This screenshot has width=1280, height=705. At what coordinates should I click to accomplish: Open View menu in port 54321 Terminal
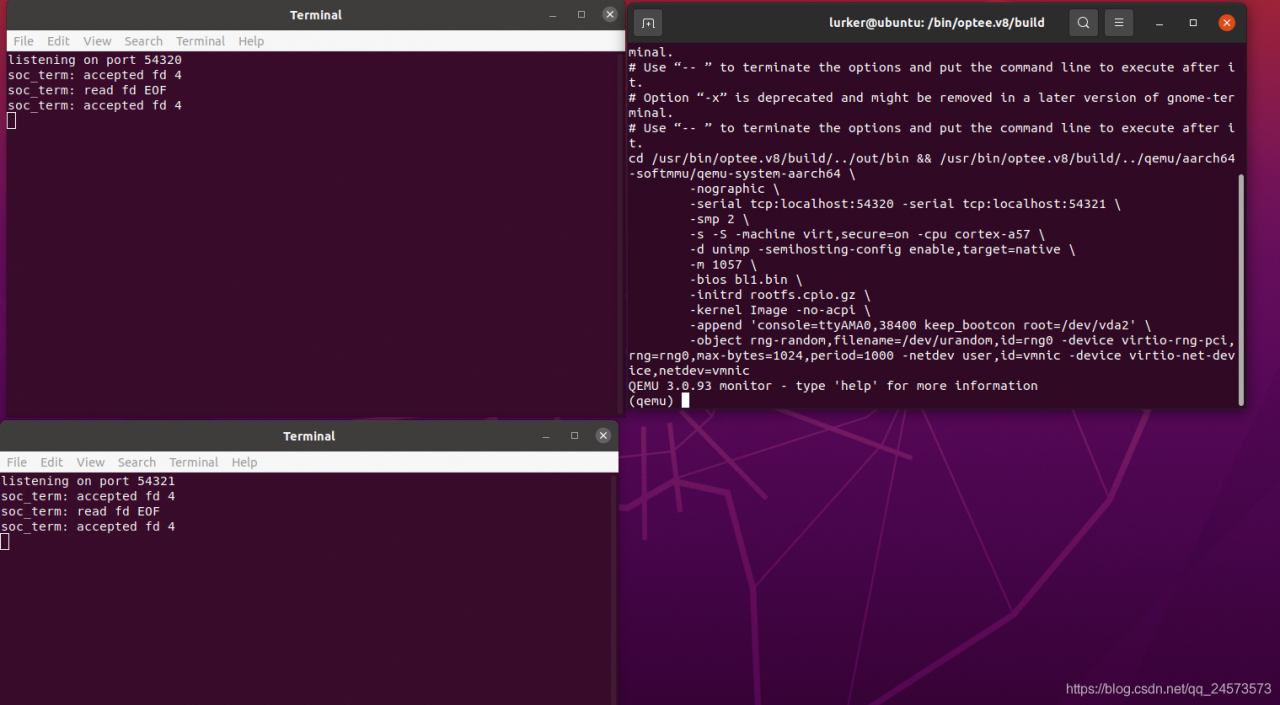click(x=90, y=462)
